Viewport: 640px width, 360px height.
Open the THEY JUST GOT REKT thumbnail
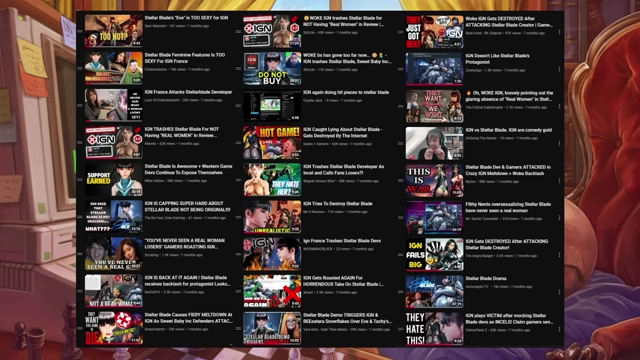click(x=434, y=32)
